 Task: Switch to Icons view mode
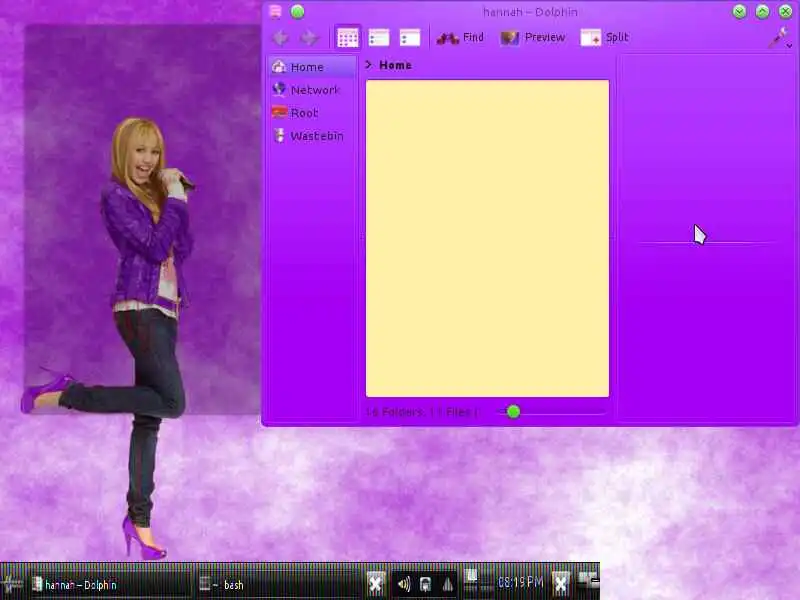tap(348, 38)
